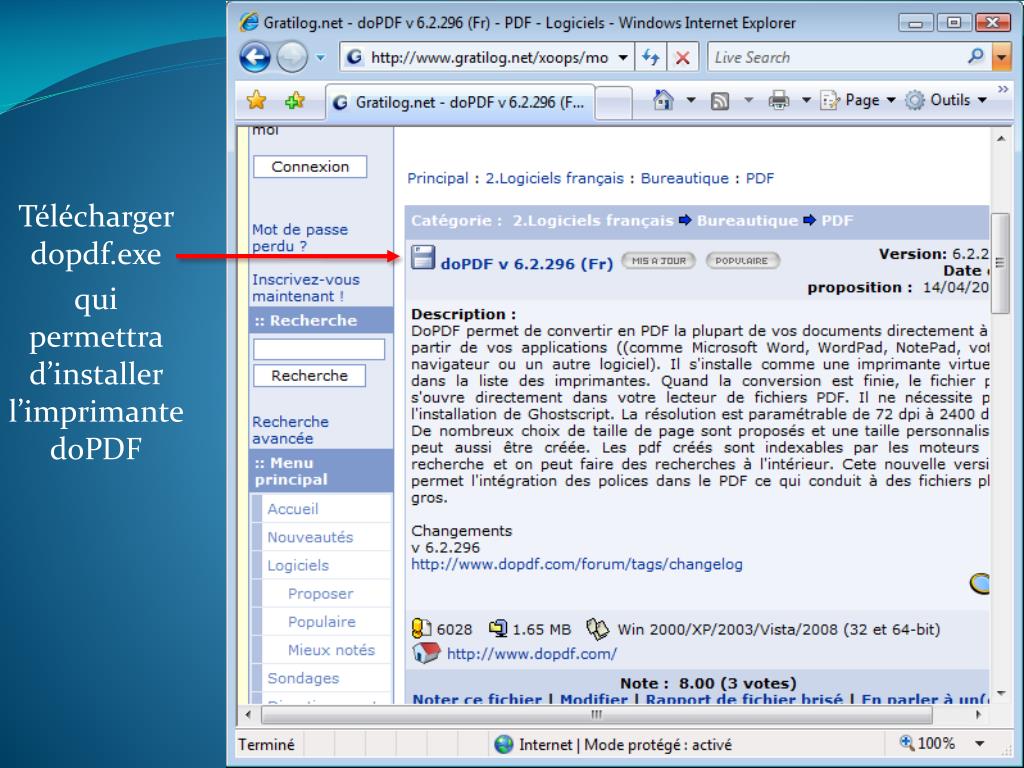
Task: Open Recherche avancée link
Action: tap(290, 430)
